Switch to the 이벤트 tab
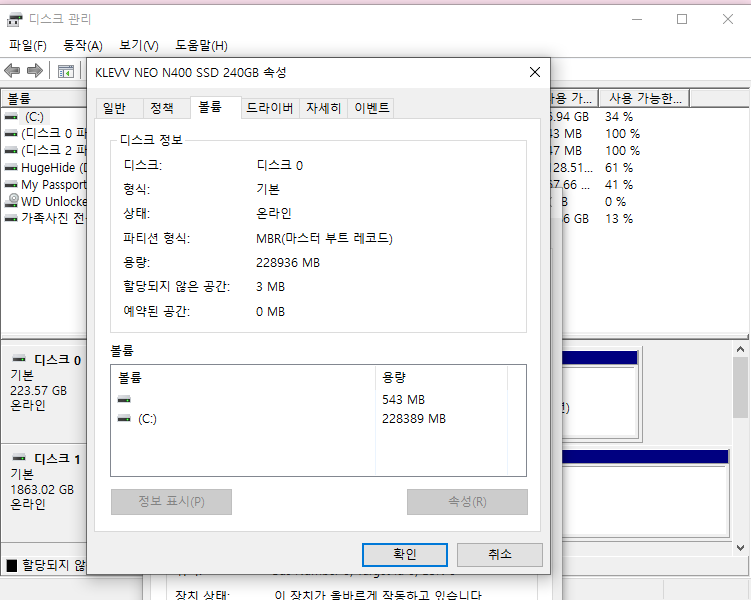This screenshot has height=600, width=751. click(x=372, y=108)
